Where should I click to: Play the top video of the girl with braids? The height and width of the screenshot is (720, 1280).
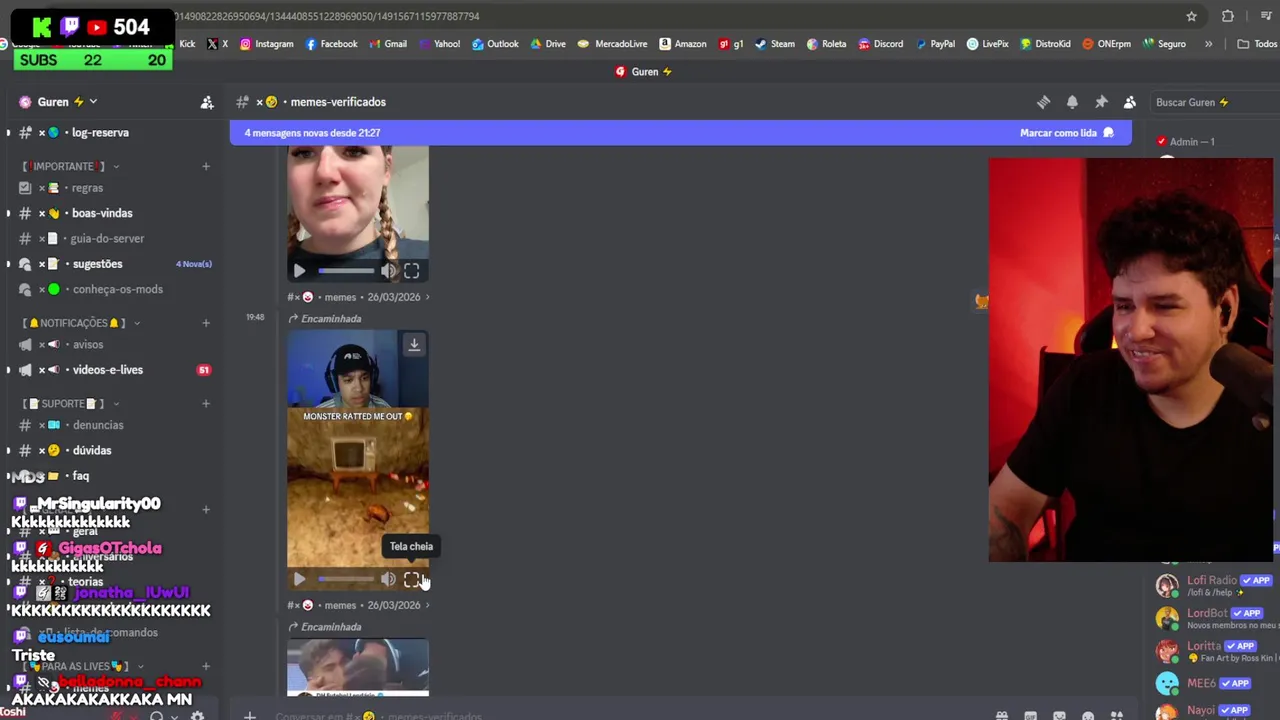coord(299,271)
